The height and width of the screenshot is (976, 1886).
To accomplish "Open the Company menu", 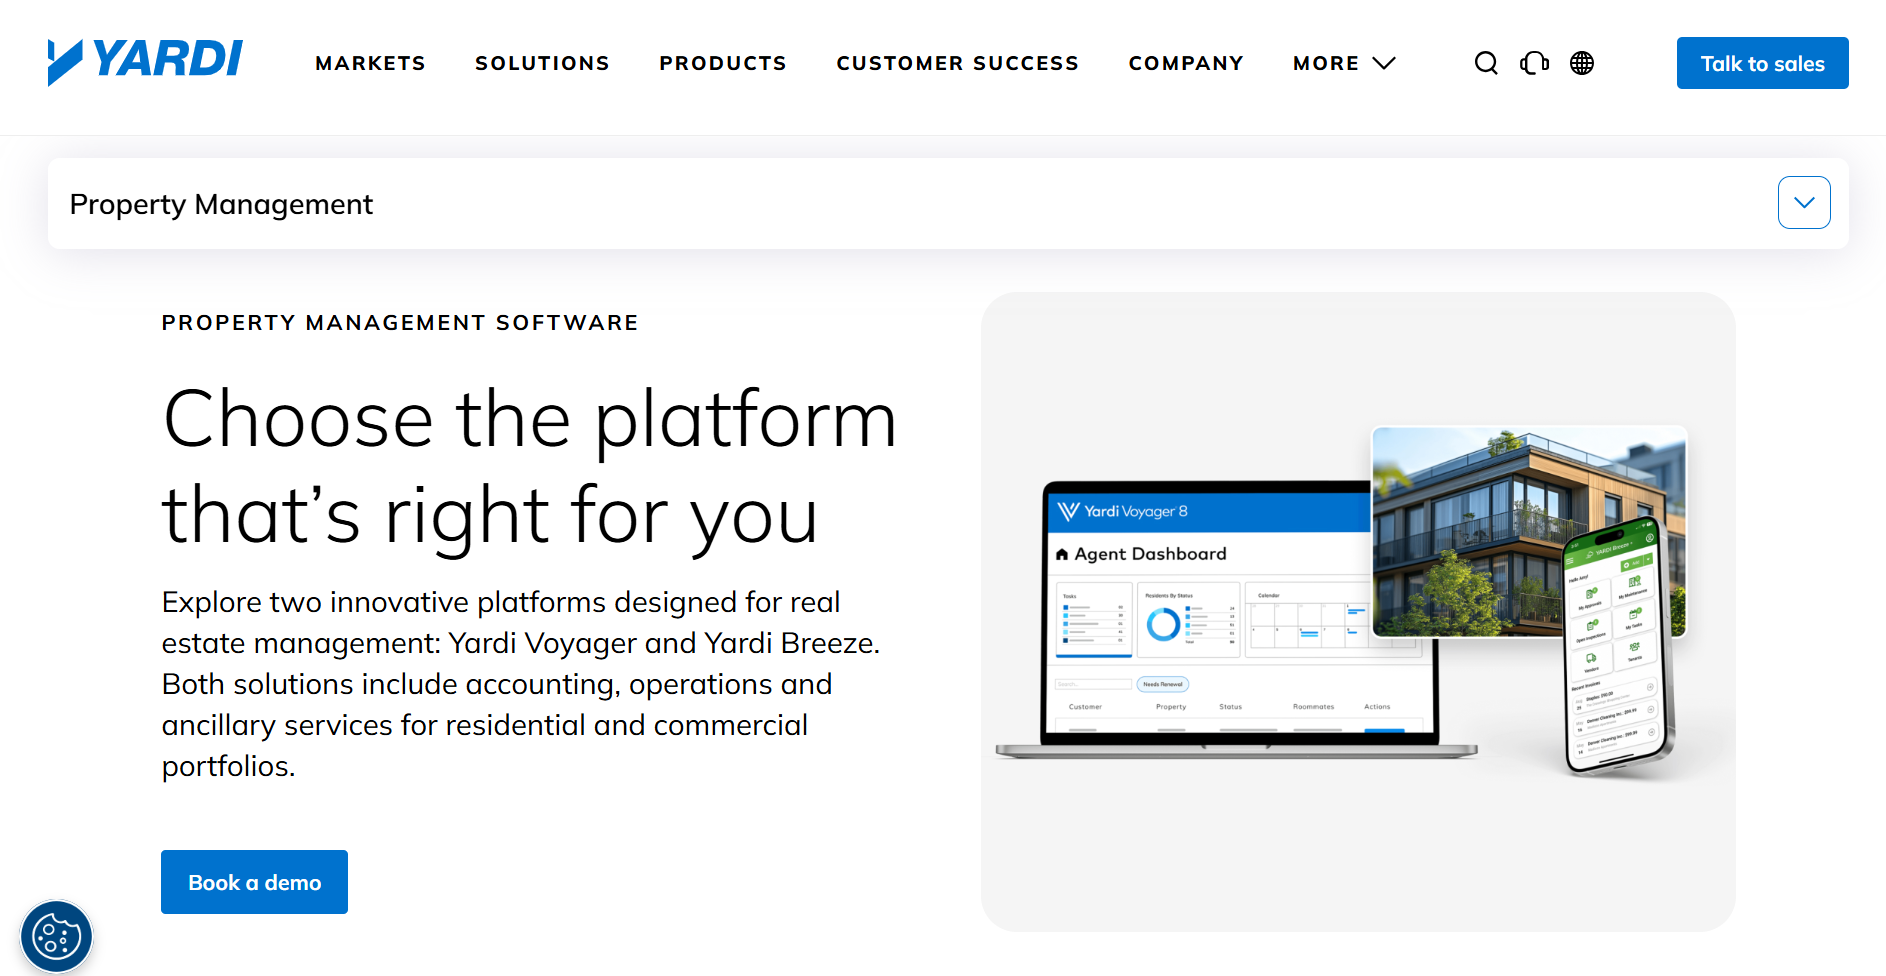I will pyautogui.click(x=1186, y=63).
